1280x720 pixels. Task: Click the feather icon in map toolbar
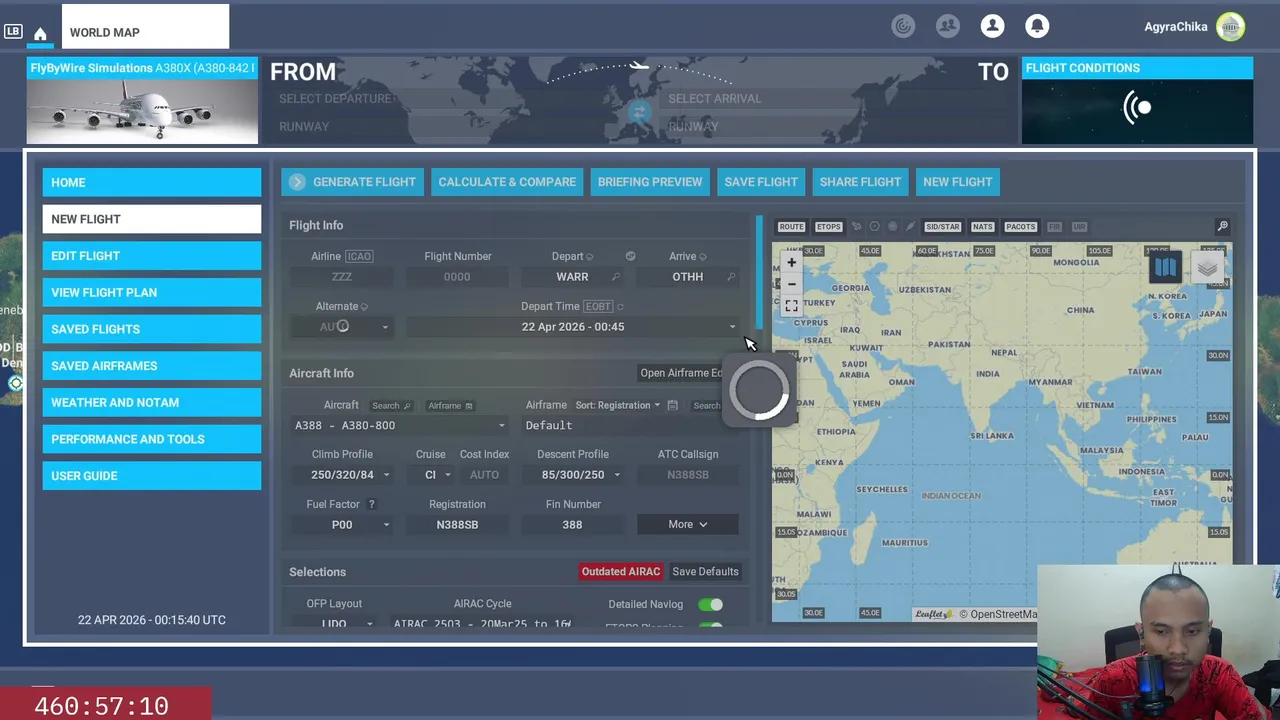coord(910,227)
